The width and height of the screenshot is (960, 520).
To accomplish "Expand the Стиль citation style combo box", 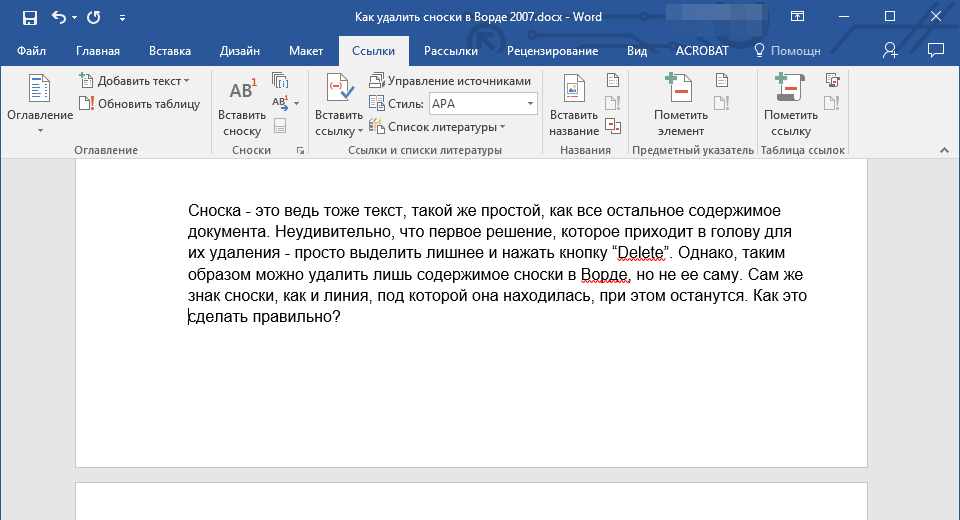I will coord(530,103).
